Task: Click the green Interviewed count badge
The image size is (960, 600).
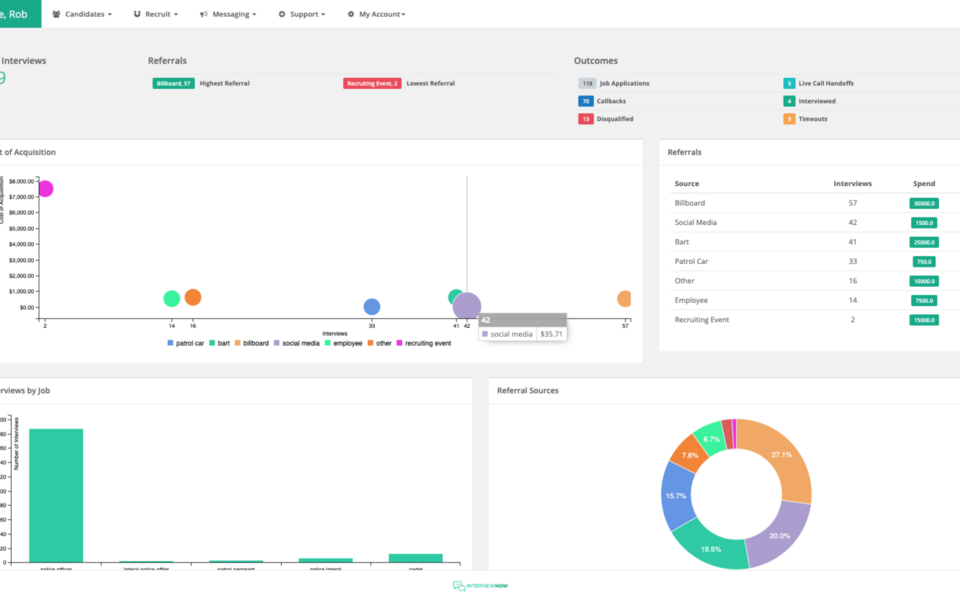Action: (x=789, y=101)
